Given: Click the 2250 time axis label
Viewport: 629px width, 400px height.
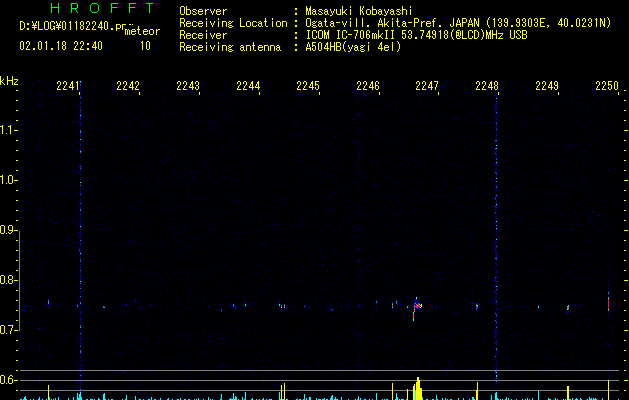Looking at the screenshot, I should (x=607, y=85).
